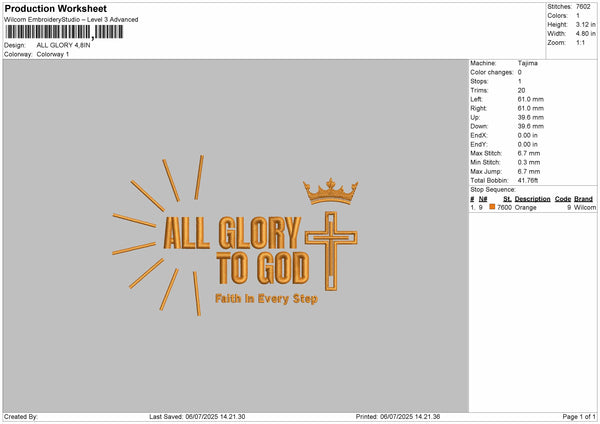Click the crown embroidery graphic
This screenshot has height=424, width=600.
331,191
